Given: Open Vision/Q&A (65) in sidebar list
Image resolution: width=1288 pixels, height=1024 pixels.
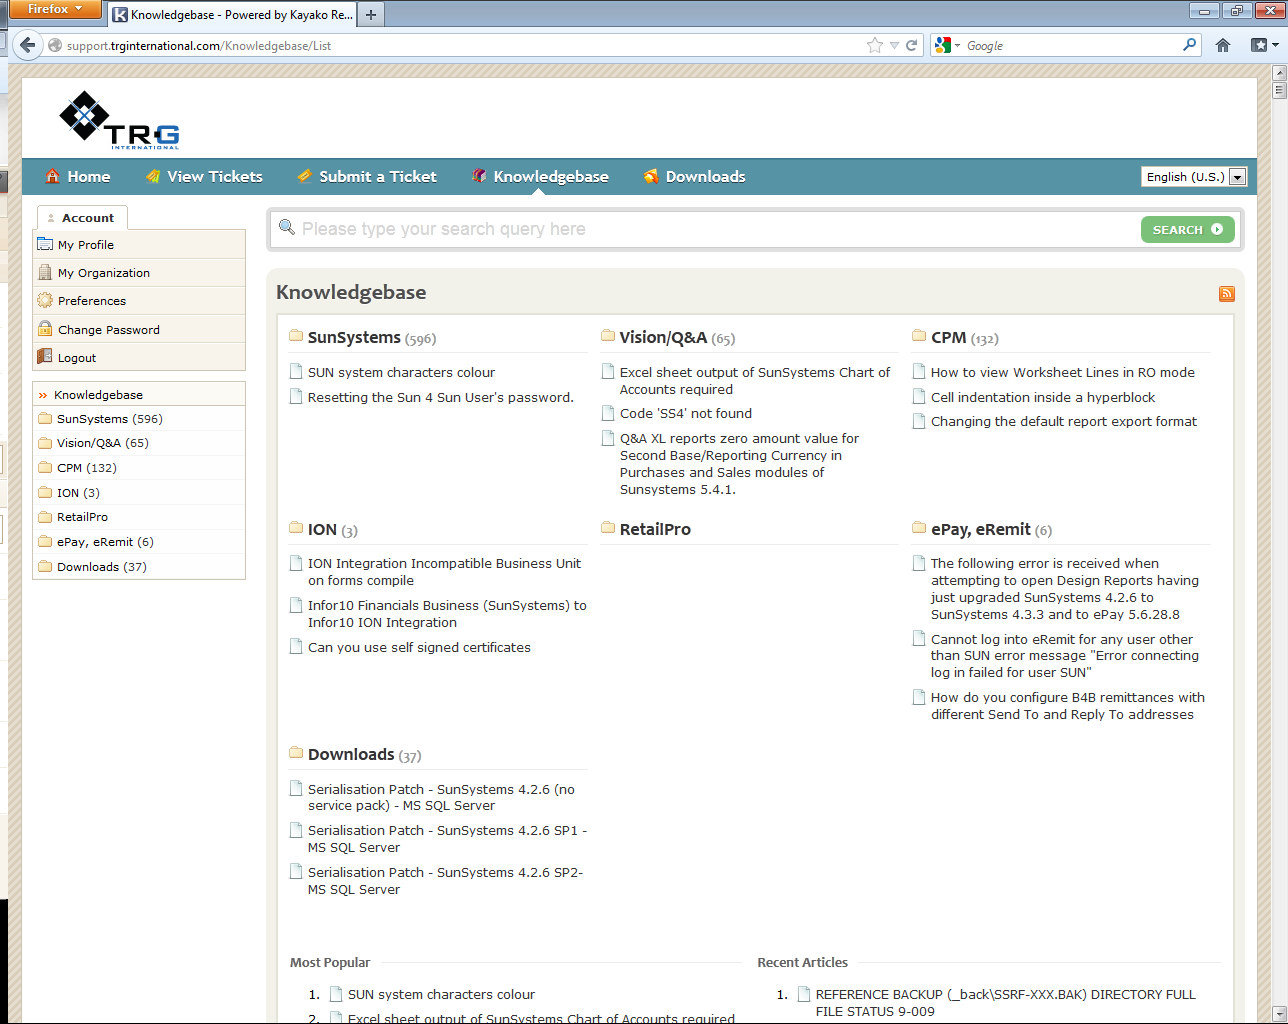Looking at the screenshot, I should (x=103, y=443).
